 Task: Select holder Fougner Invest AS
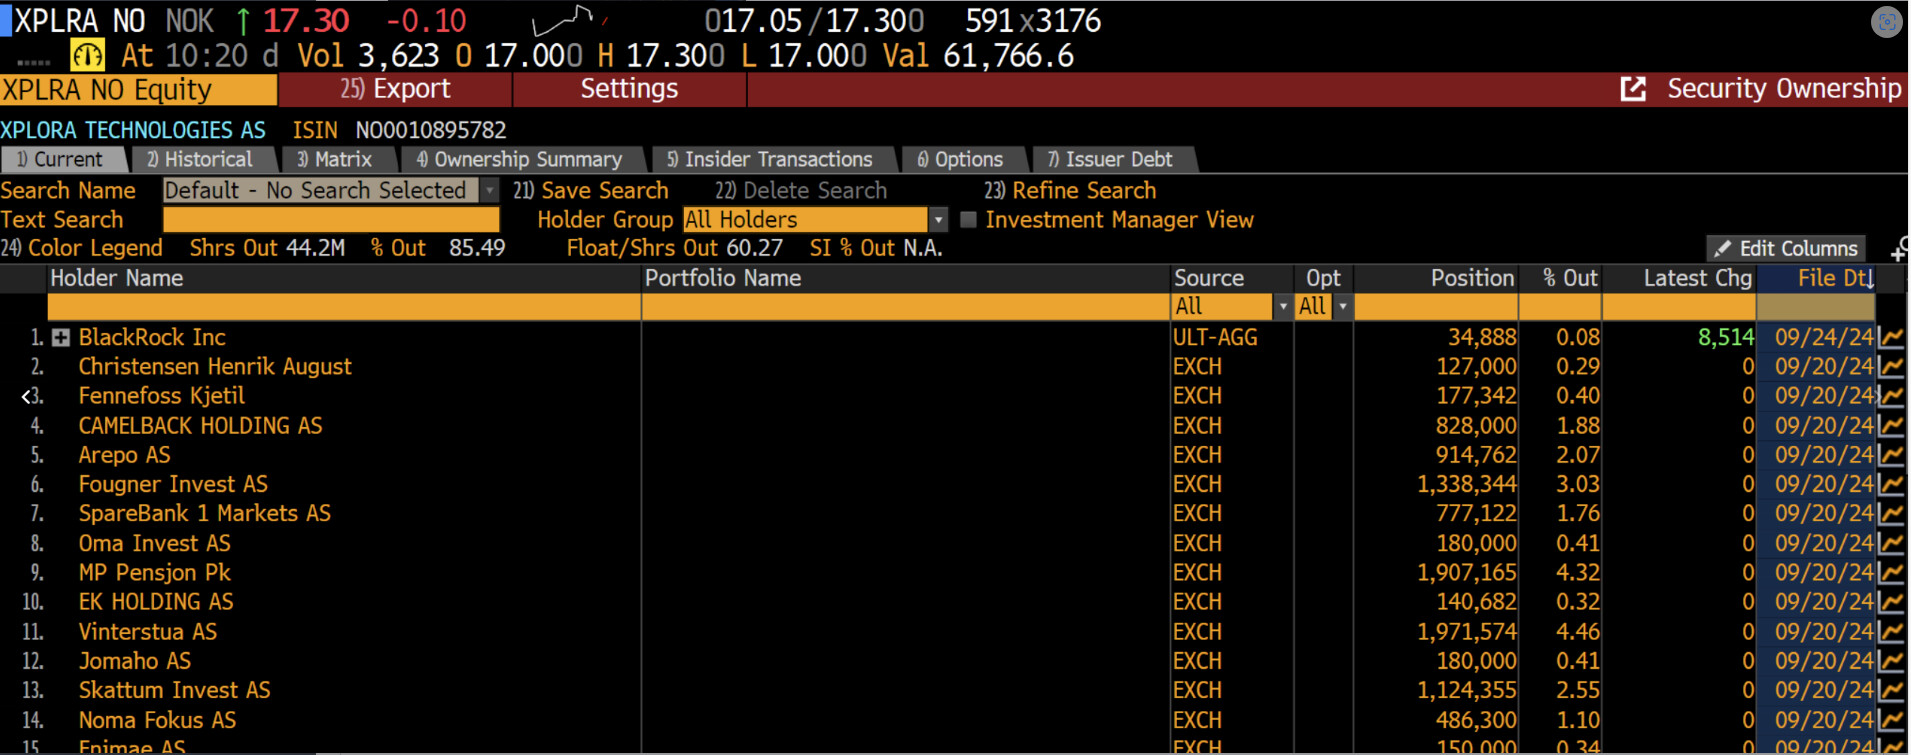point(174,485)
